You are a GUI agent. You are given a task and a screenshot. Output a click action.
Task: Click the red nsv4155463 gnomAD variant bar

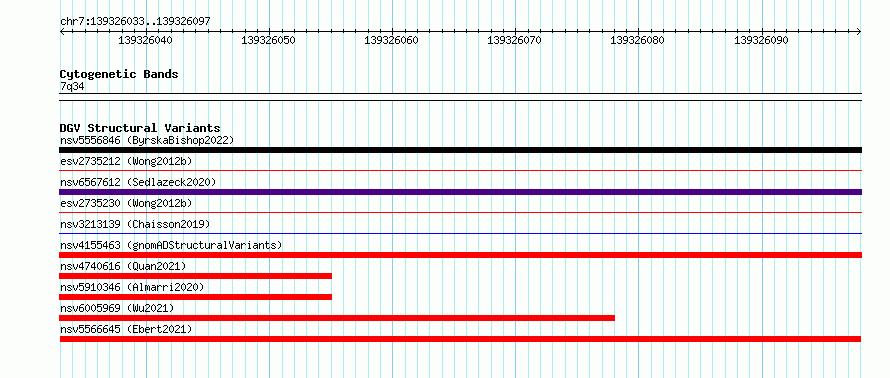coord(460,255)
